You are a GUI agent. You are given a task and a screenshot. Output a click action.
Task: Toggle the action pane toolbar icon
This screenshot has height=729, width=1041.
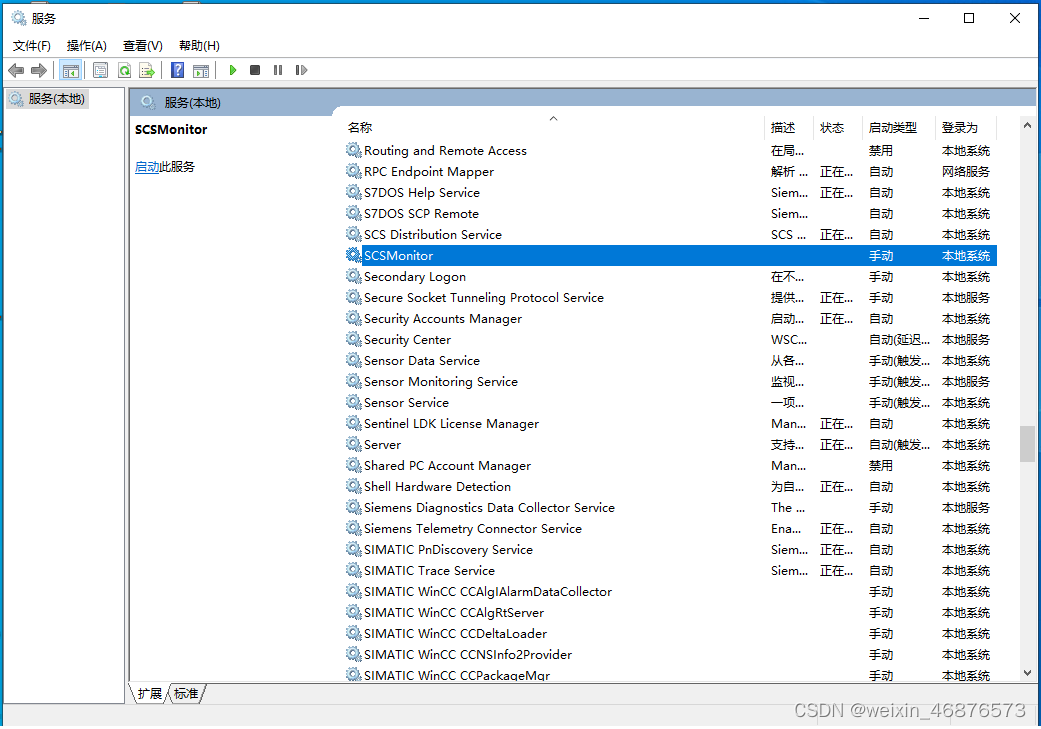(x=200, y=70)
